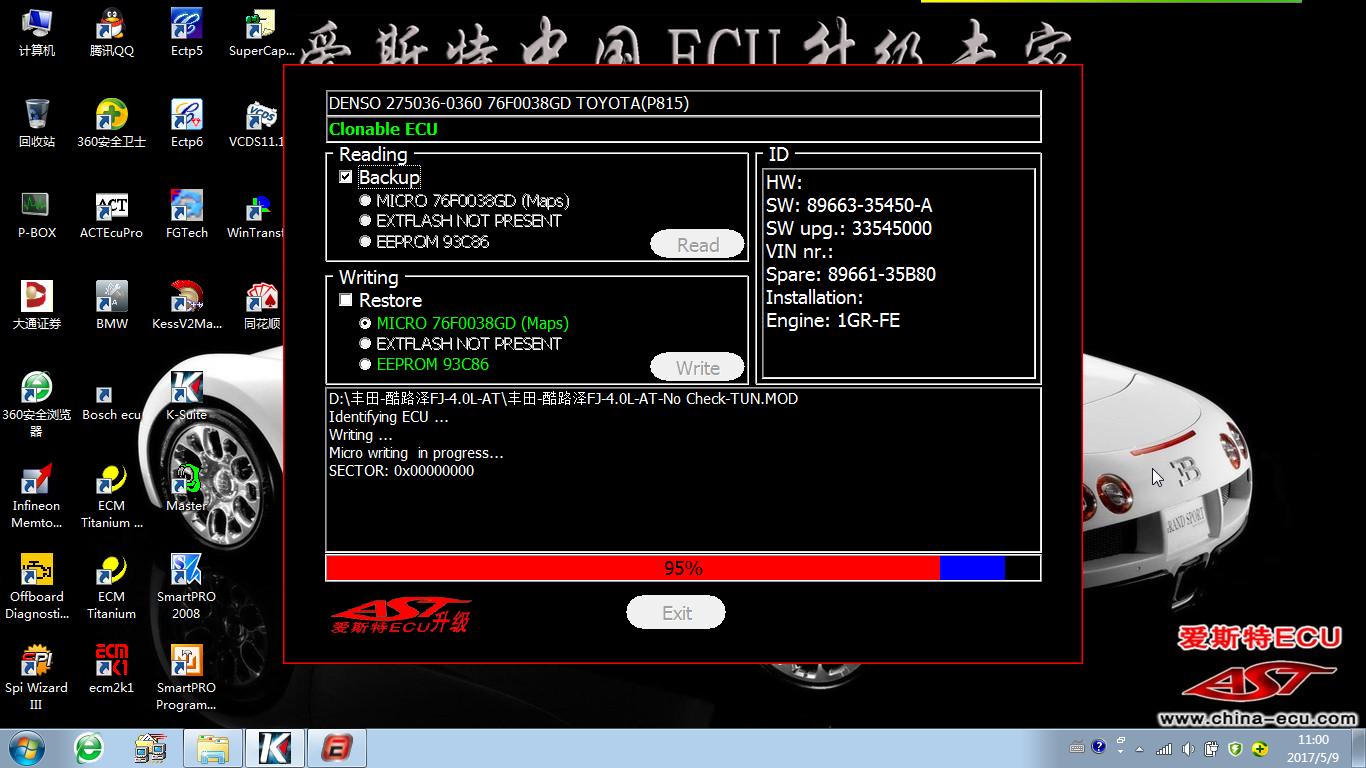Click the Engine: 1GR-FE line
1366x768 pixels.
point(833,320)
